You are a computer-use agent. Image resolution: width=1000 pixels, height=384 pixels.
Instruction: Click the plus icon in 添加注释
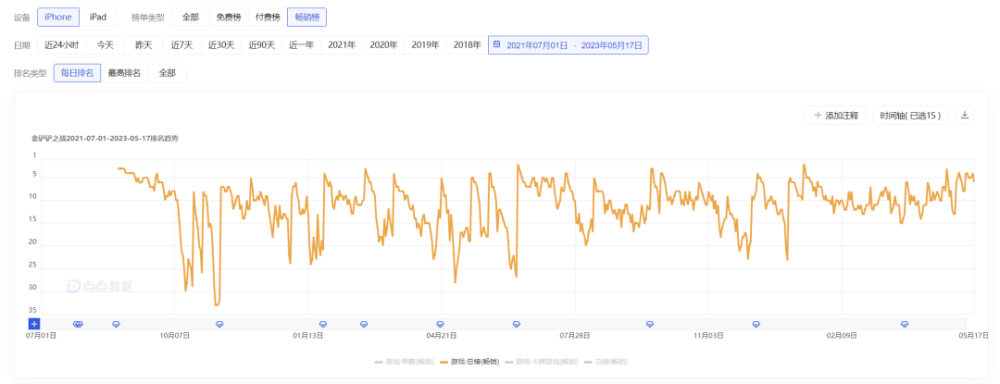pyautogui.click(x=818, y=116)
